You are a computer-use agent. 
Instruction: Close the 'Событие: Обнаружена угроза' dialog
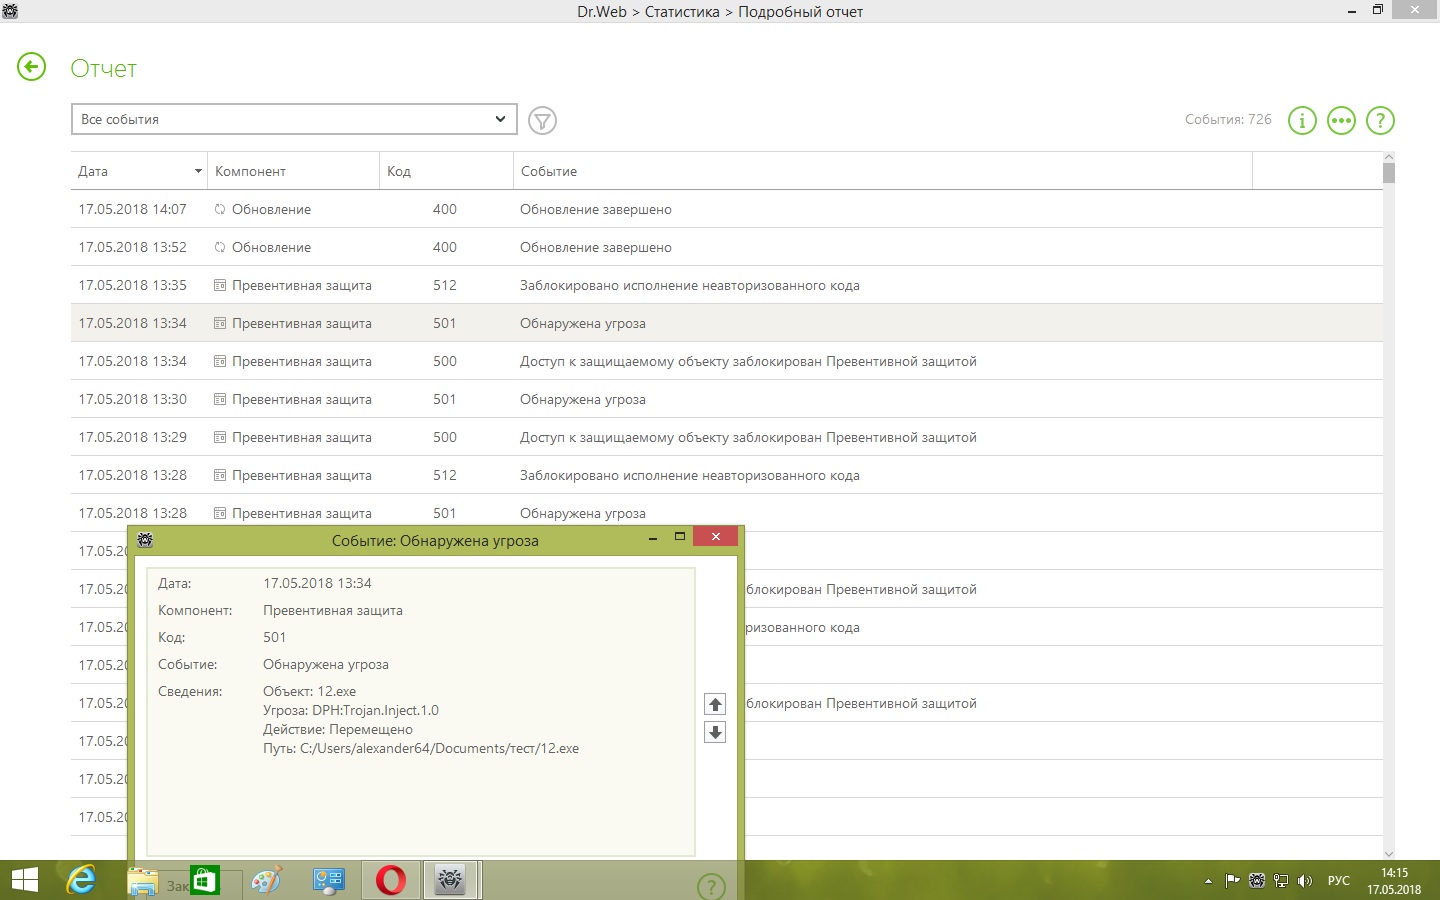tap(715, 537)
